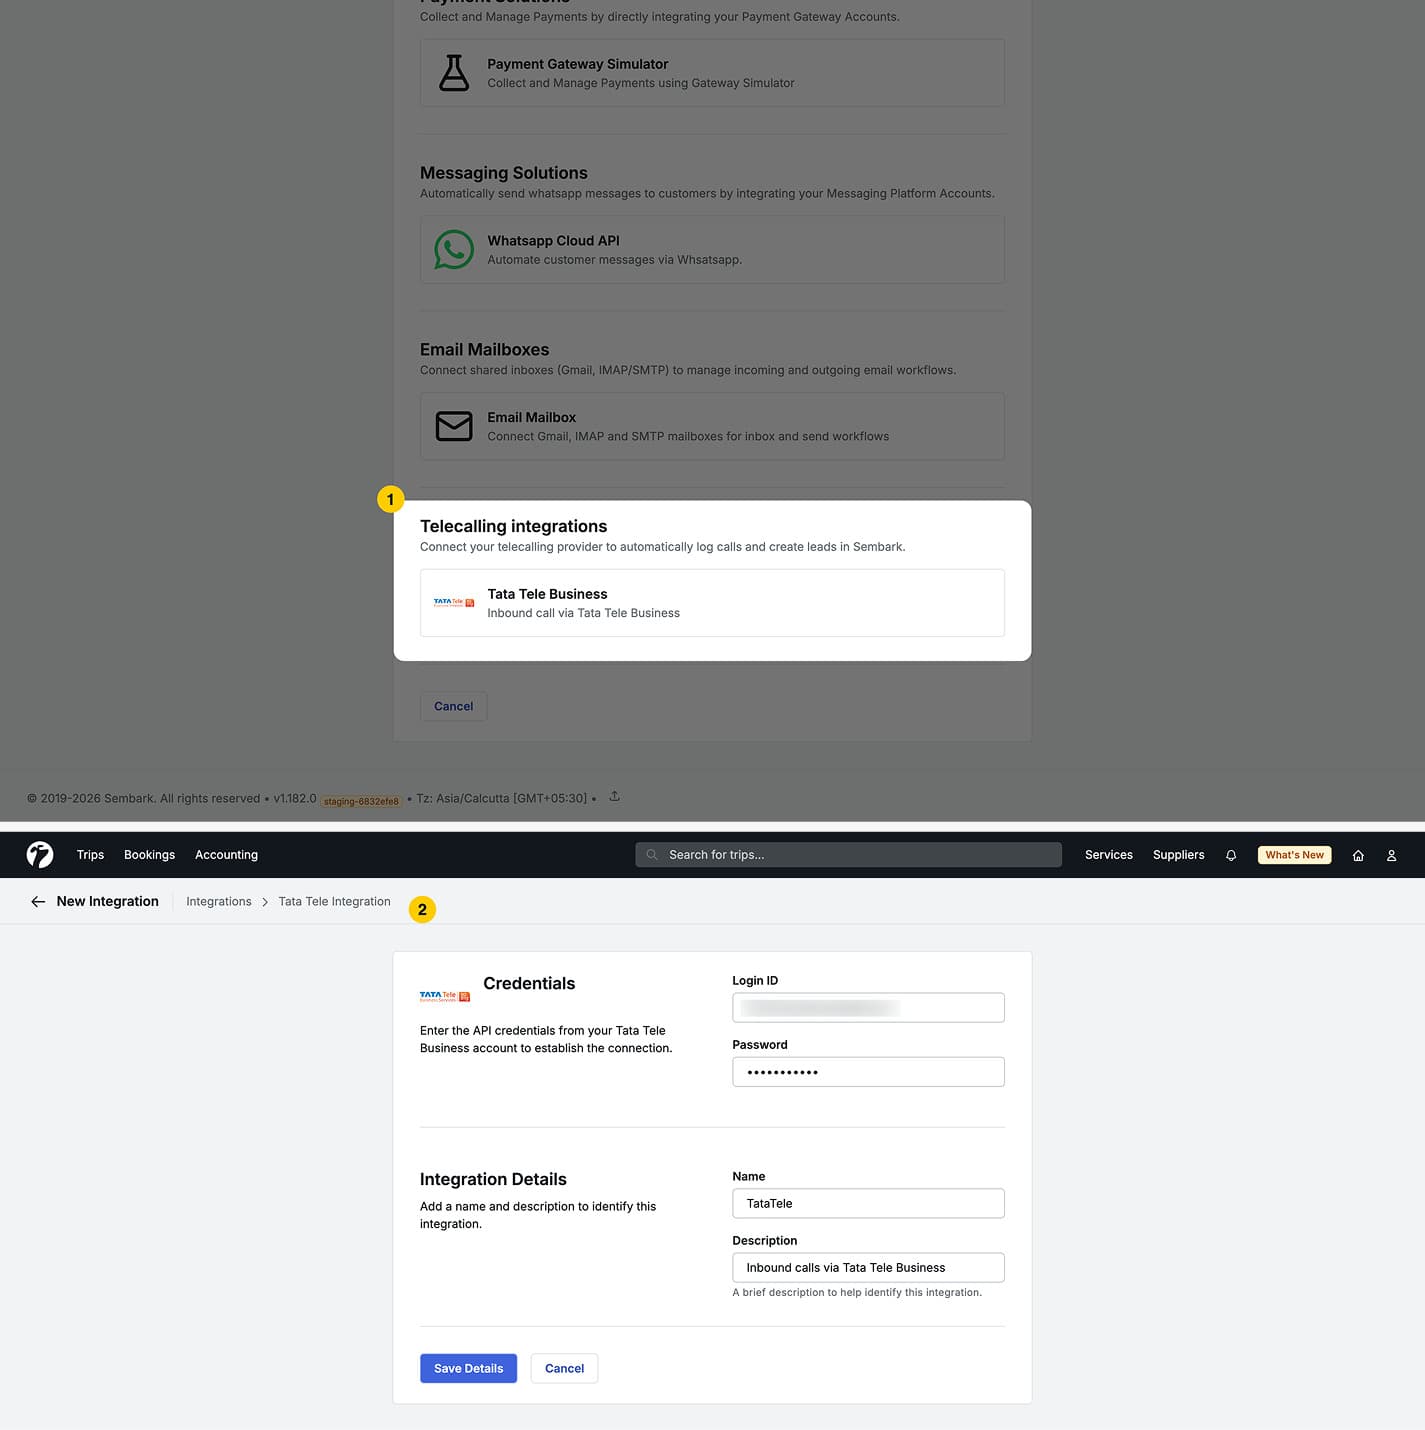1425x1430 pixels.
Task: Click the Email Mailboxes heading
Action: [484, 349]
